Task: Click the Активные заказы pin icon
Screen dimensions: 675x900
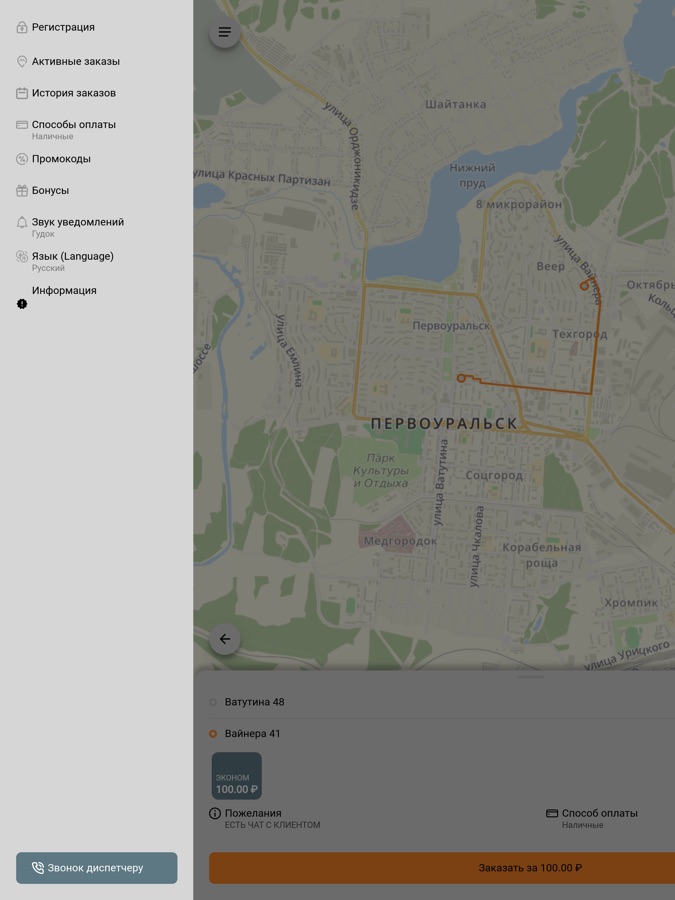Action: point(22,62)
